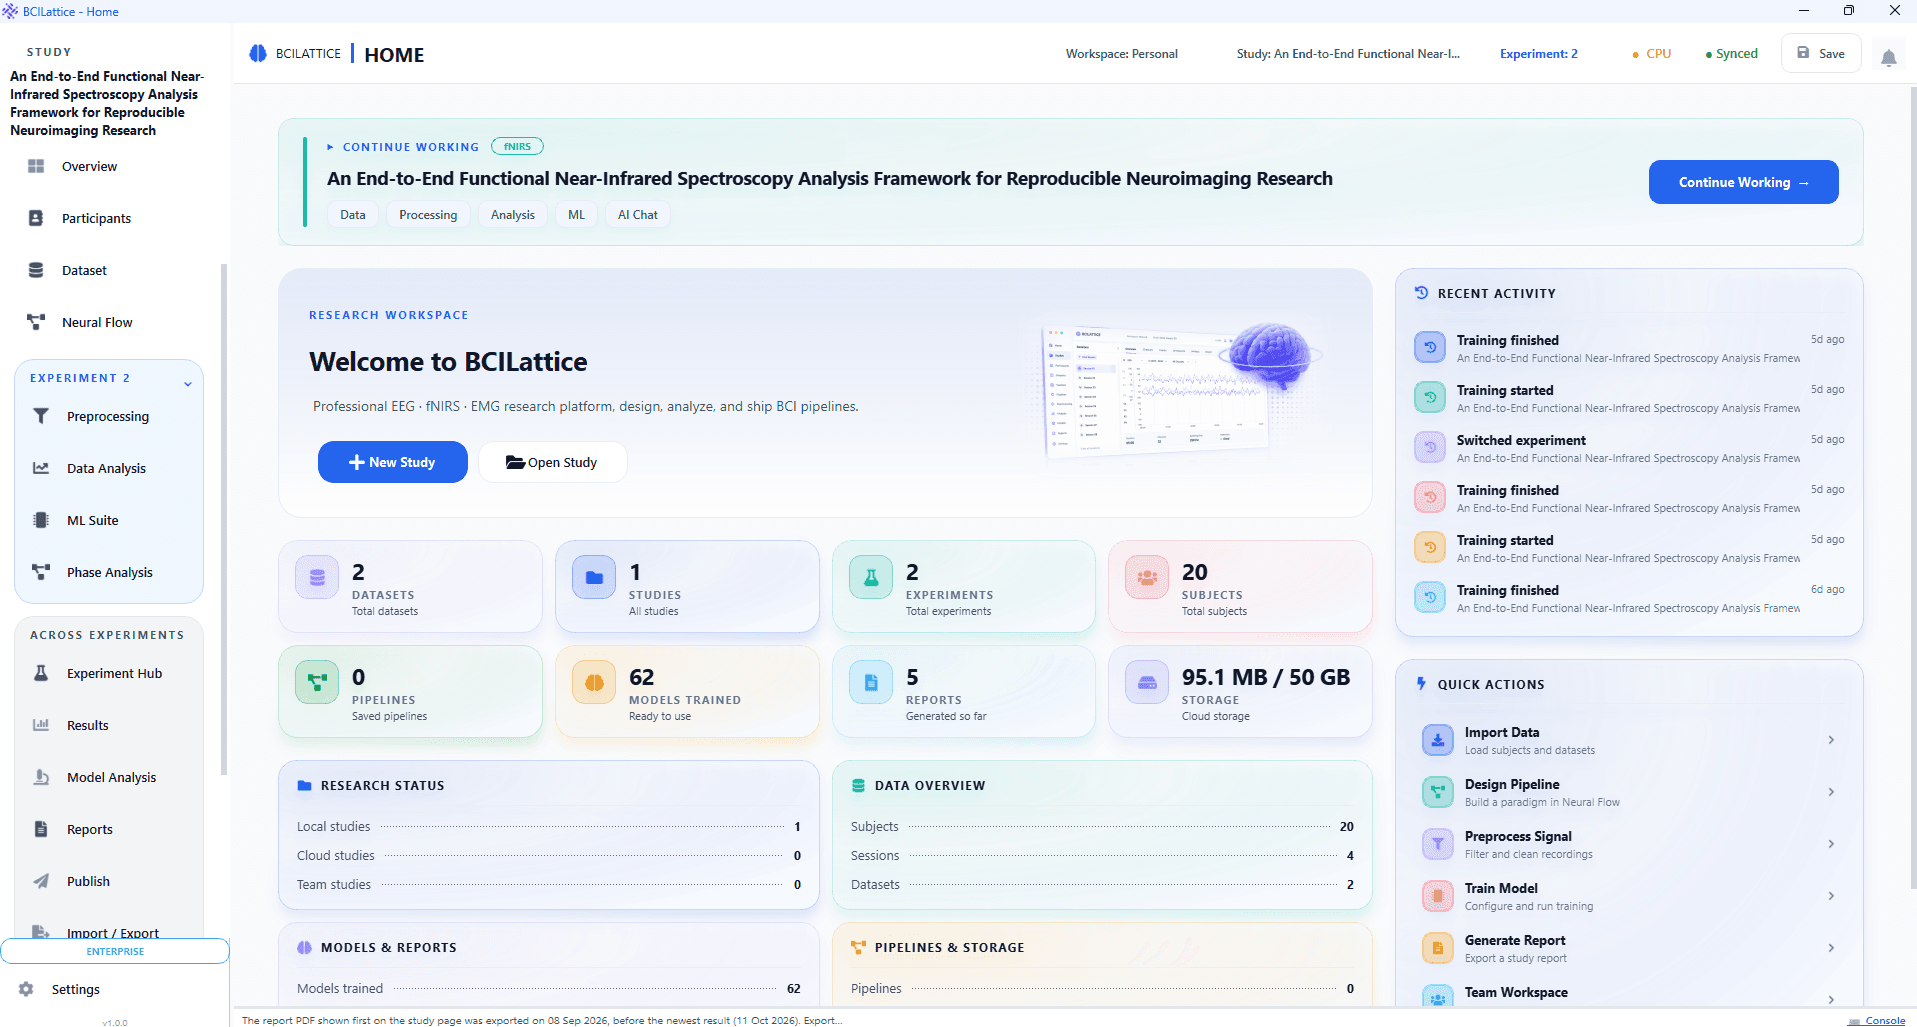
Task: Open the Switched experiment activity entry
Action: pyautogui.click(x=1629, y=448)
